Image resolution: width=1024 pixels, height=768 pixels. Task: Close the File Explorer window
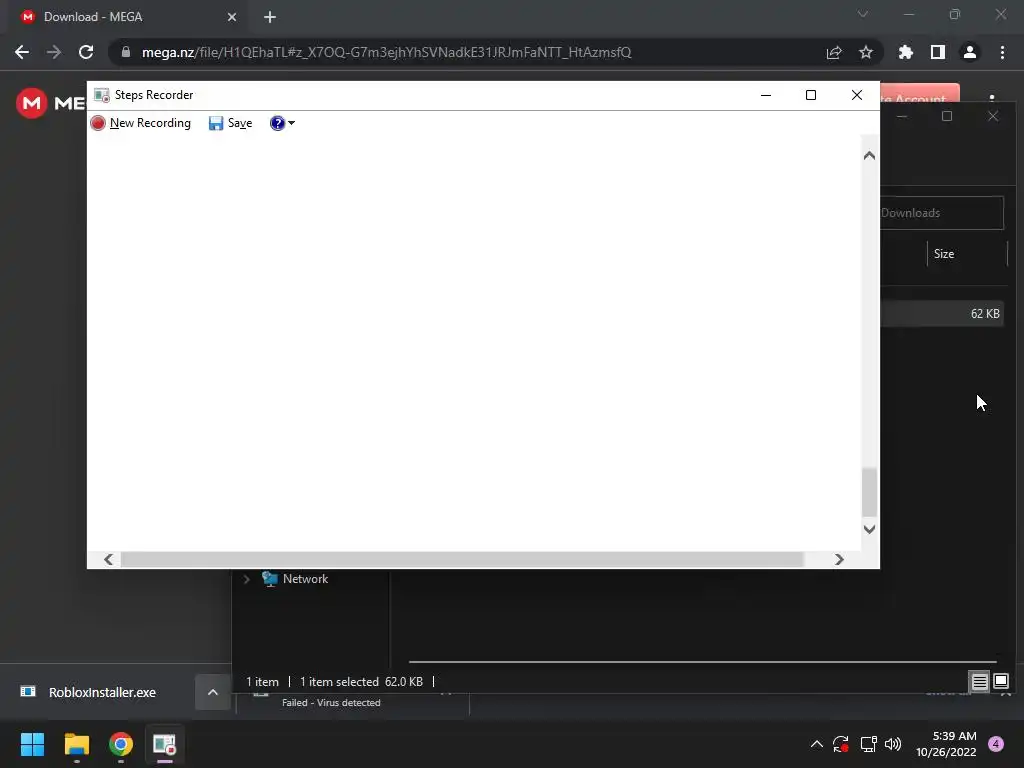point(993,116)
